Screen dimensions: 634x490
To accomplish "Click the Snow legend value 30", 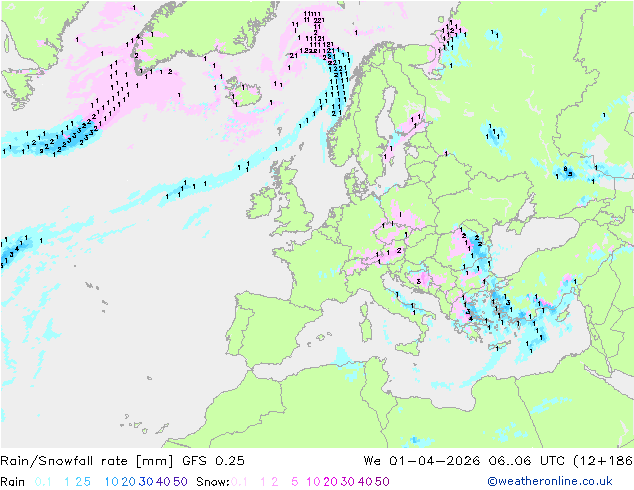I will coord(348,482).
